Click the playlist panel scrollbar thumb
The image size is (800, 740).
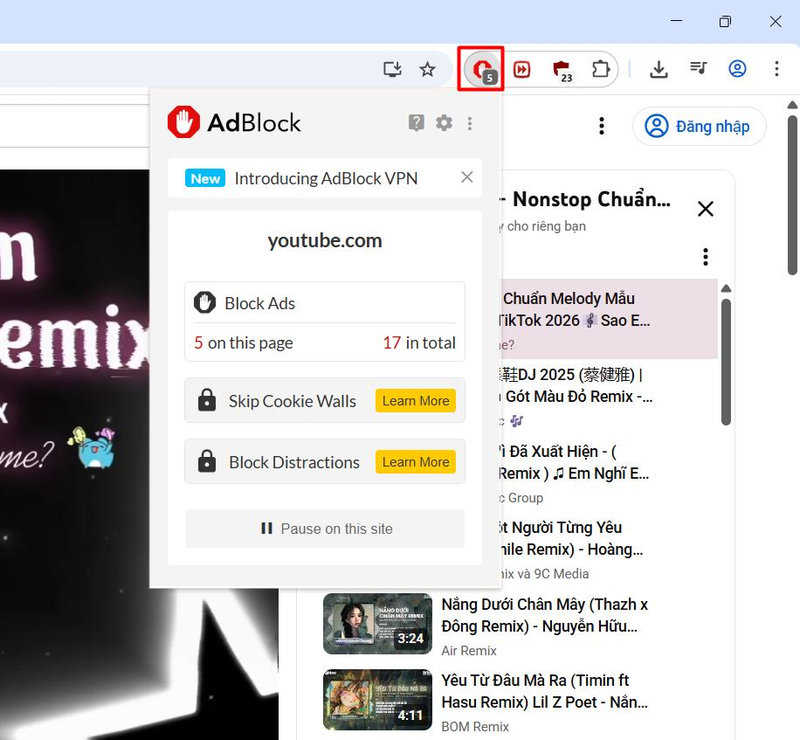coord(726,361)
